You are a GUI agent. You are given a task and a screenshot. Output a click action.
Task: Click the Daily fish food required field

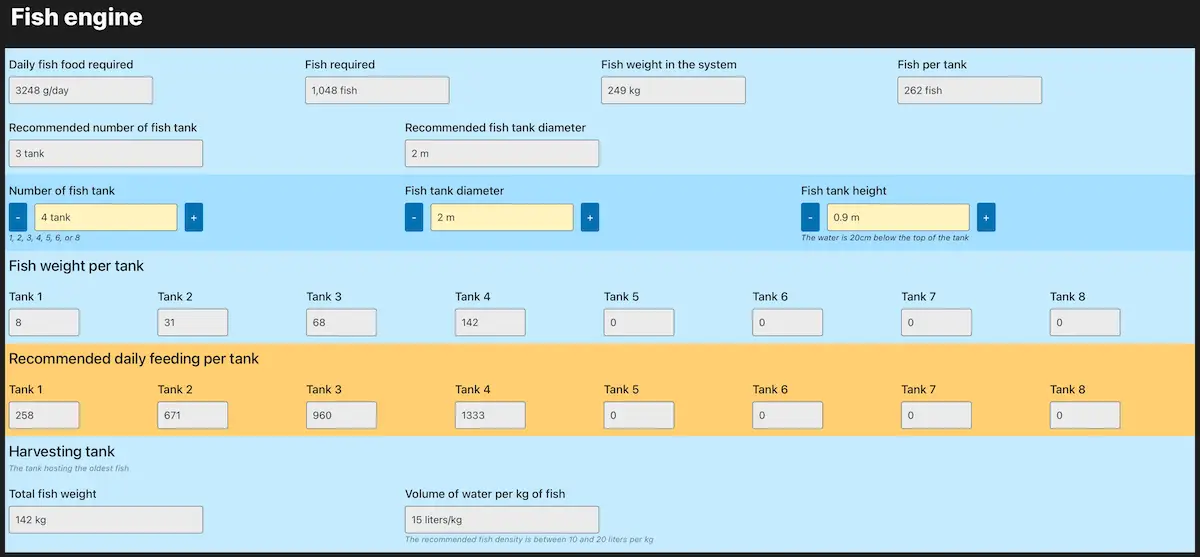81,90
